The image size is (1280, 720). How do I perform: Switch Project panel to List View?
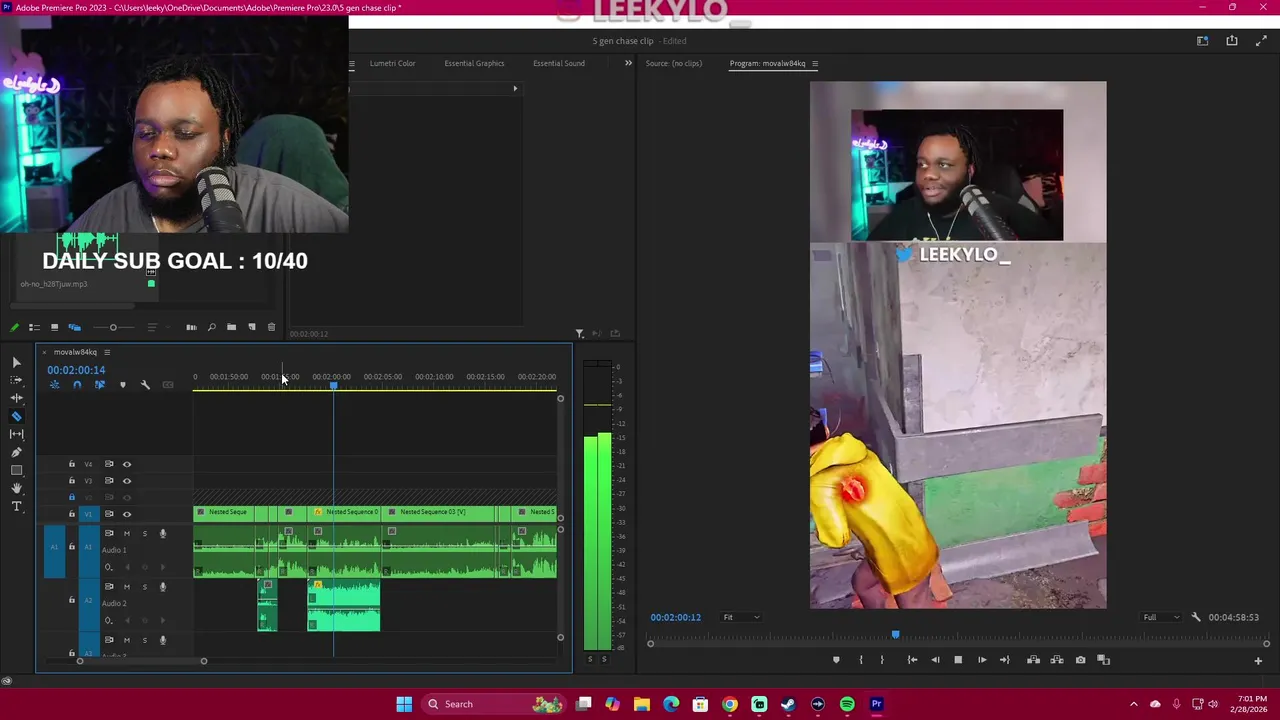(34, 327)
